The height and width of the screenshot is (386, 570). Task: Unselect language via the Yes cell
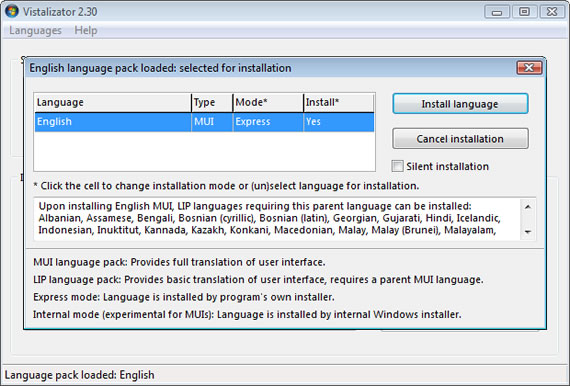click(x=339, y=122)
